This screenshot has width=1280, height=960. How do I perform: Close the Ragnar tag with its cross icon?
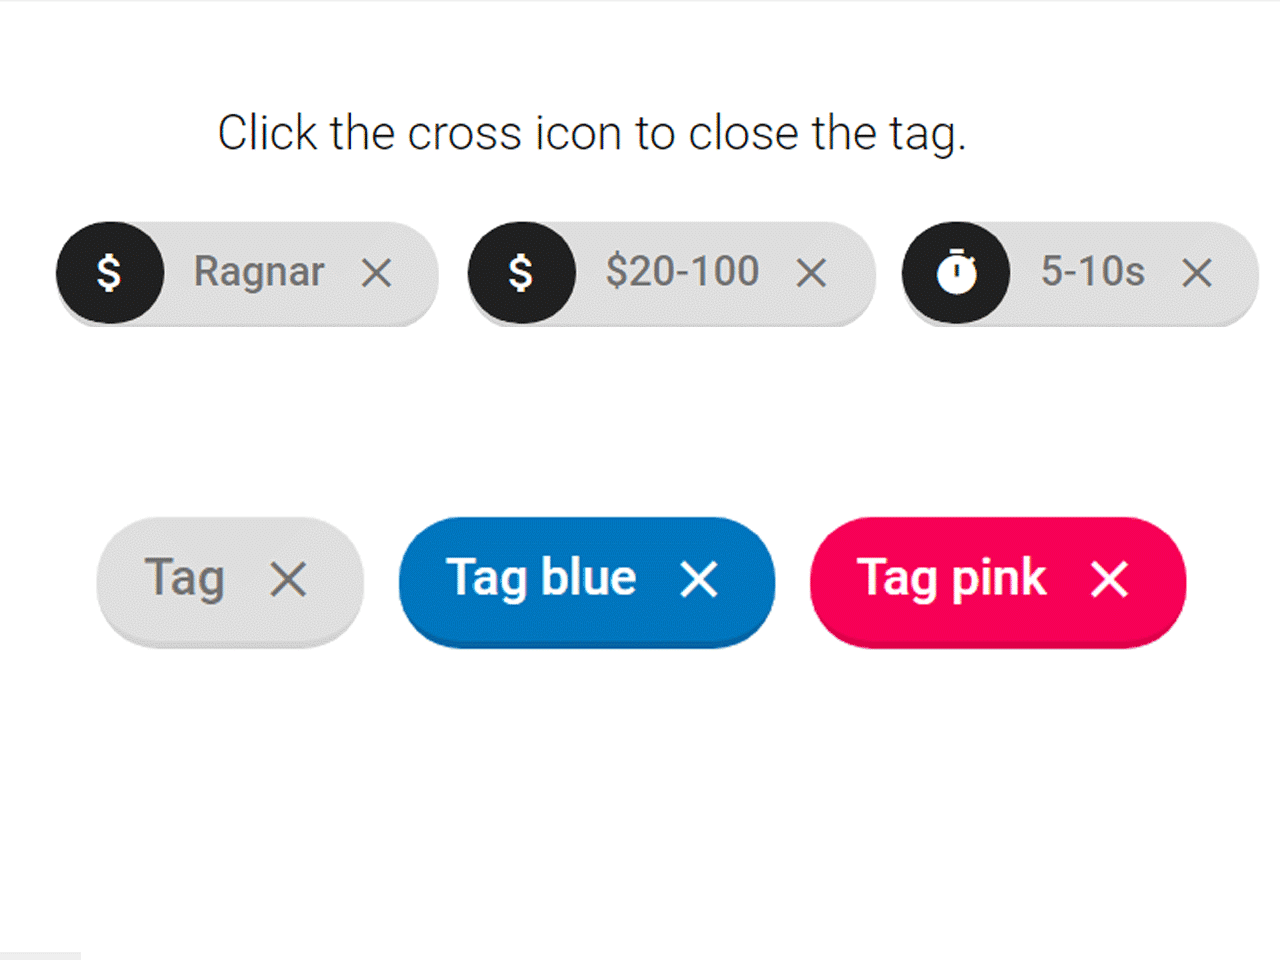377,273
